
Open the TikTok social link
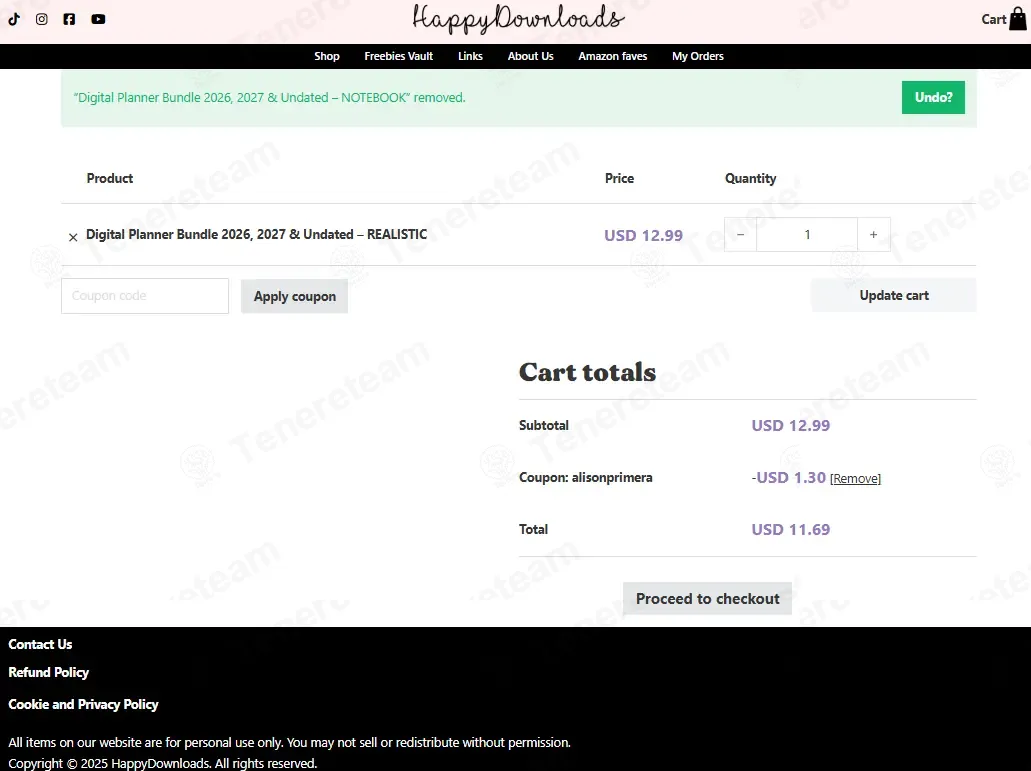(x=14, y=19)
